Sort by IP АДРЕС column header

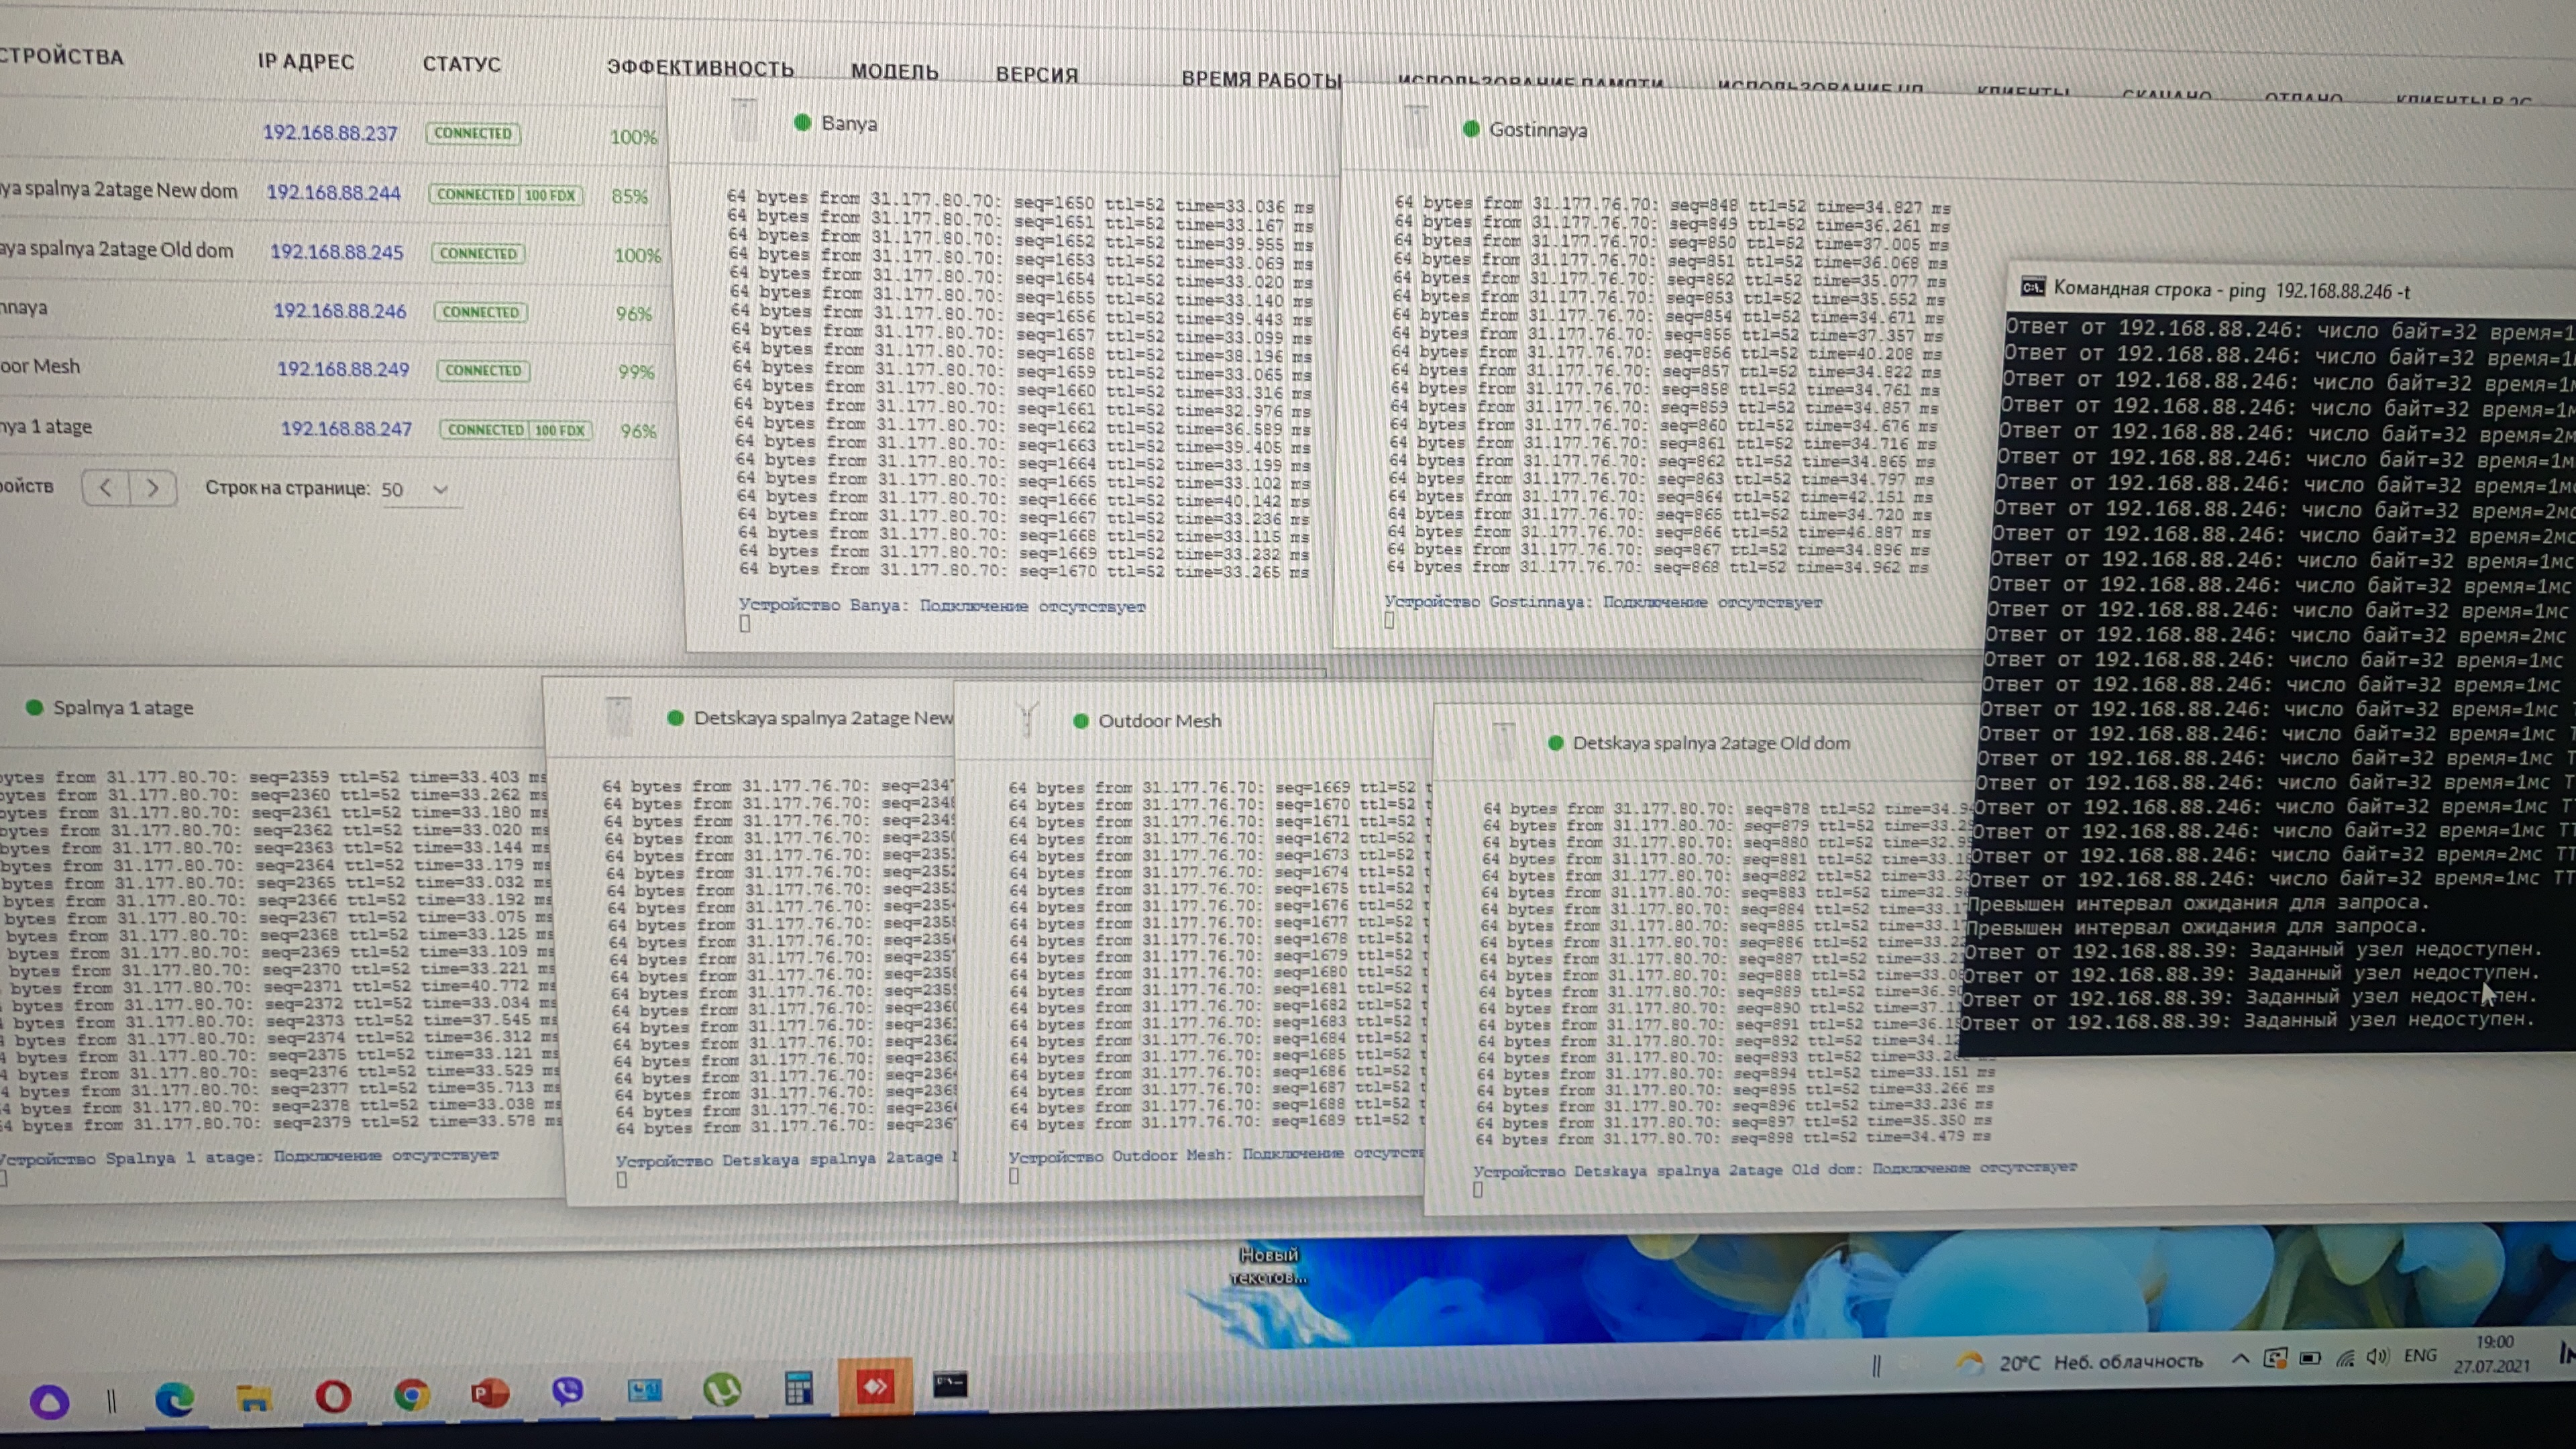coord(306,61)
